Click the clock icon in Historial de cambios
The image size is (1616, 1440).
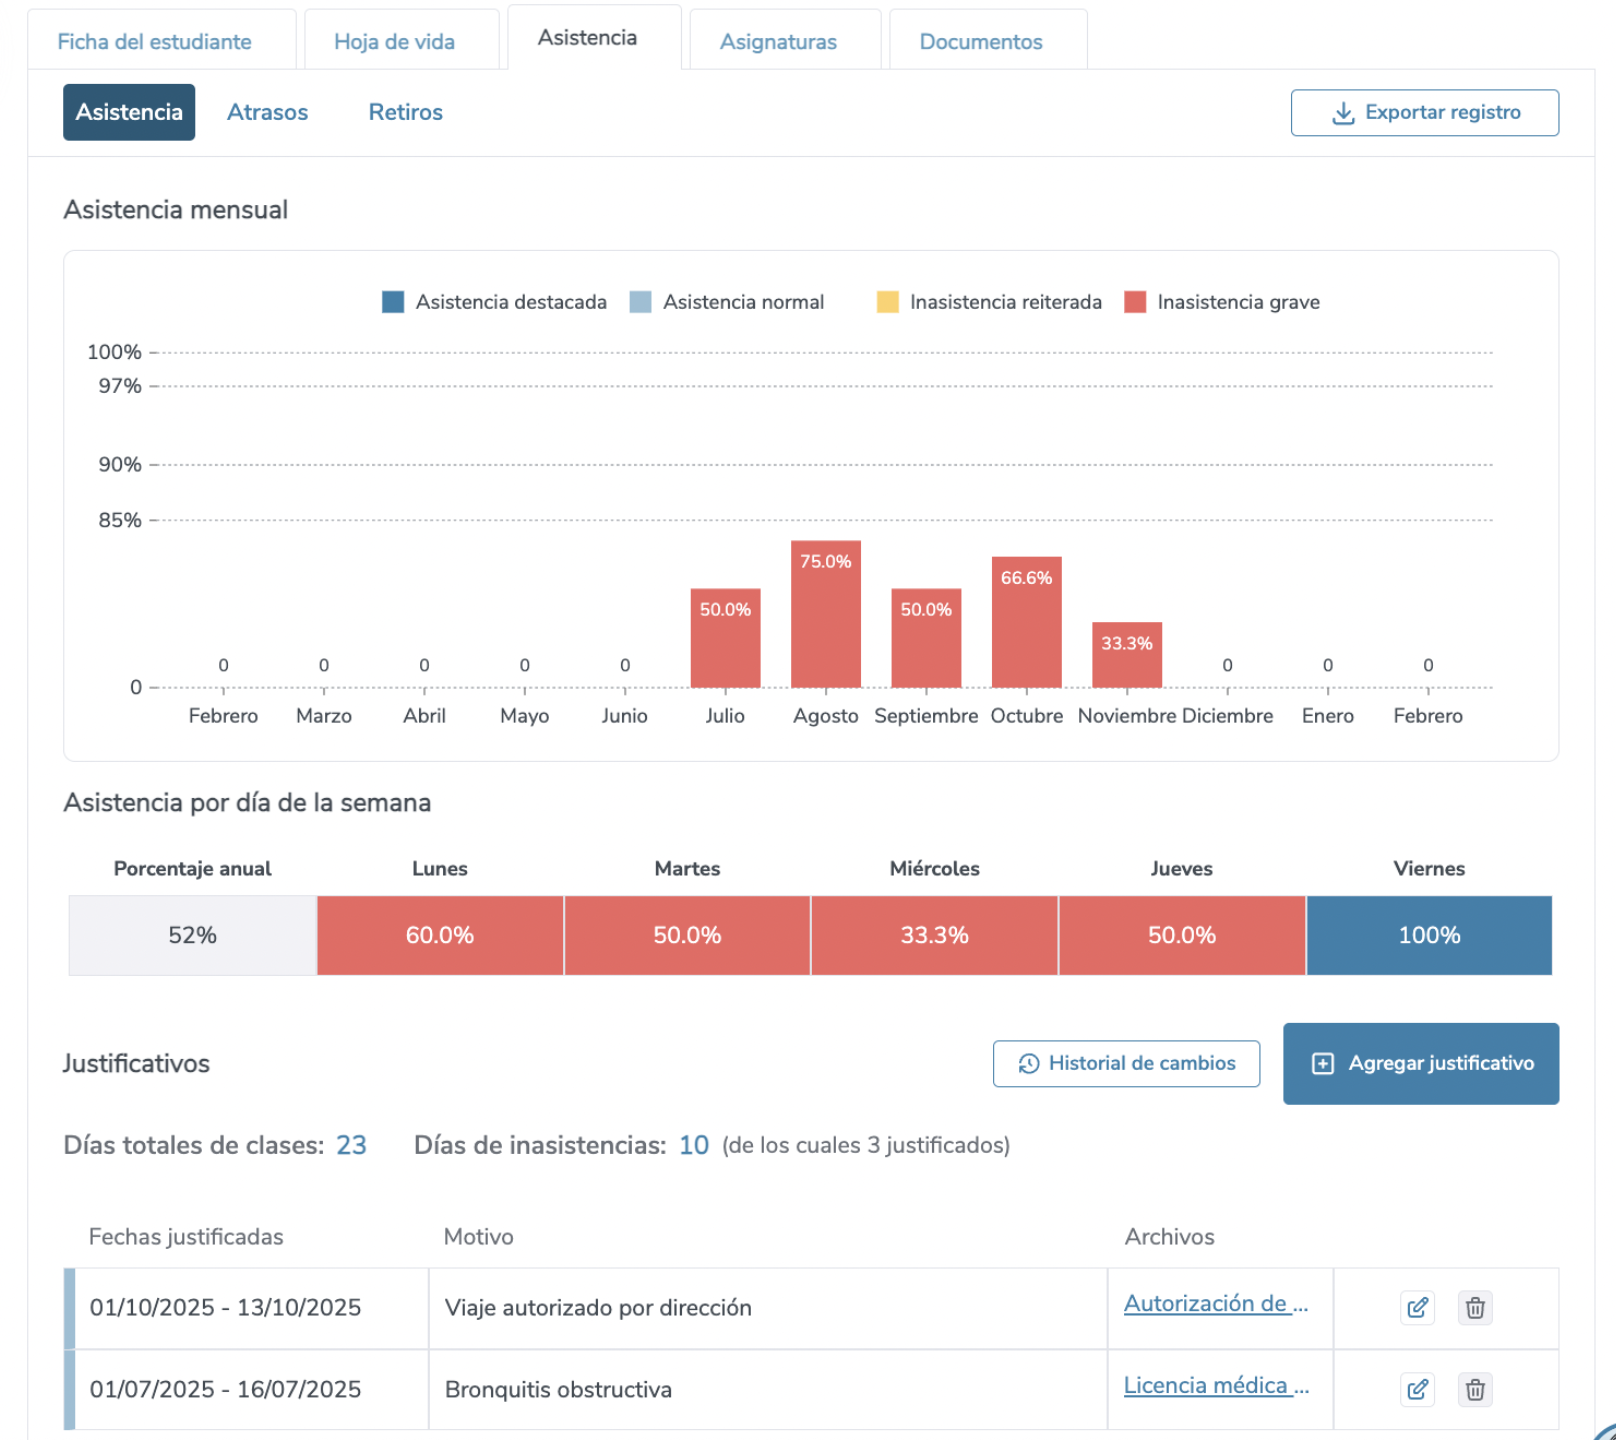pyautogui.click(x=1028, y=1064)
